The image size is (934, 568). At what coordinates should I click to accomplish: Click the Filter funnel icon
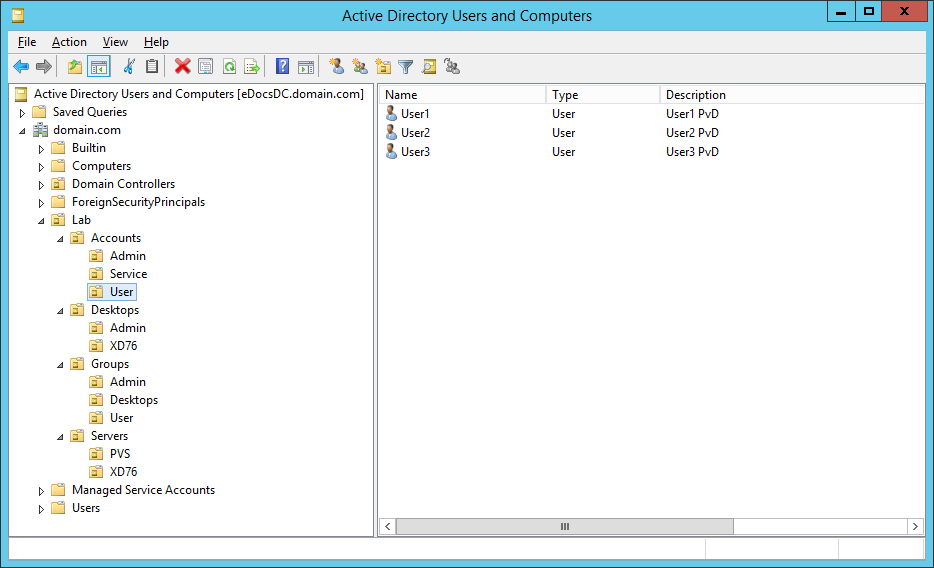[x=405, y=67]
